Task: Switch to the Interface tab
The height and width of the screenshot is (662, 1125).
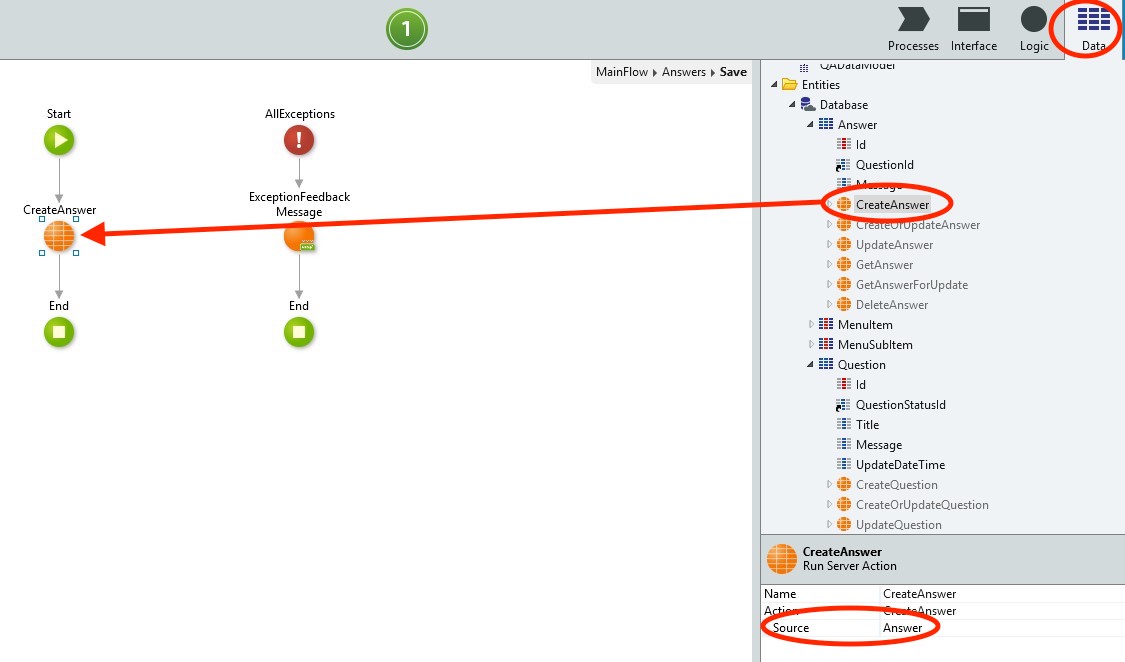Action: (x=974, y=29)
